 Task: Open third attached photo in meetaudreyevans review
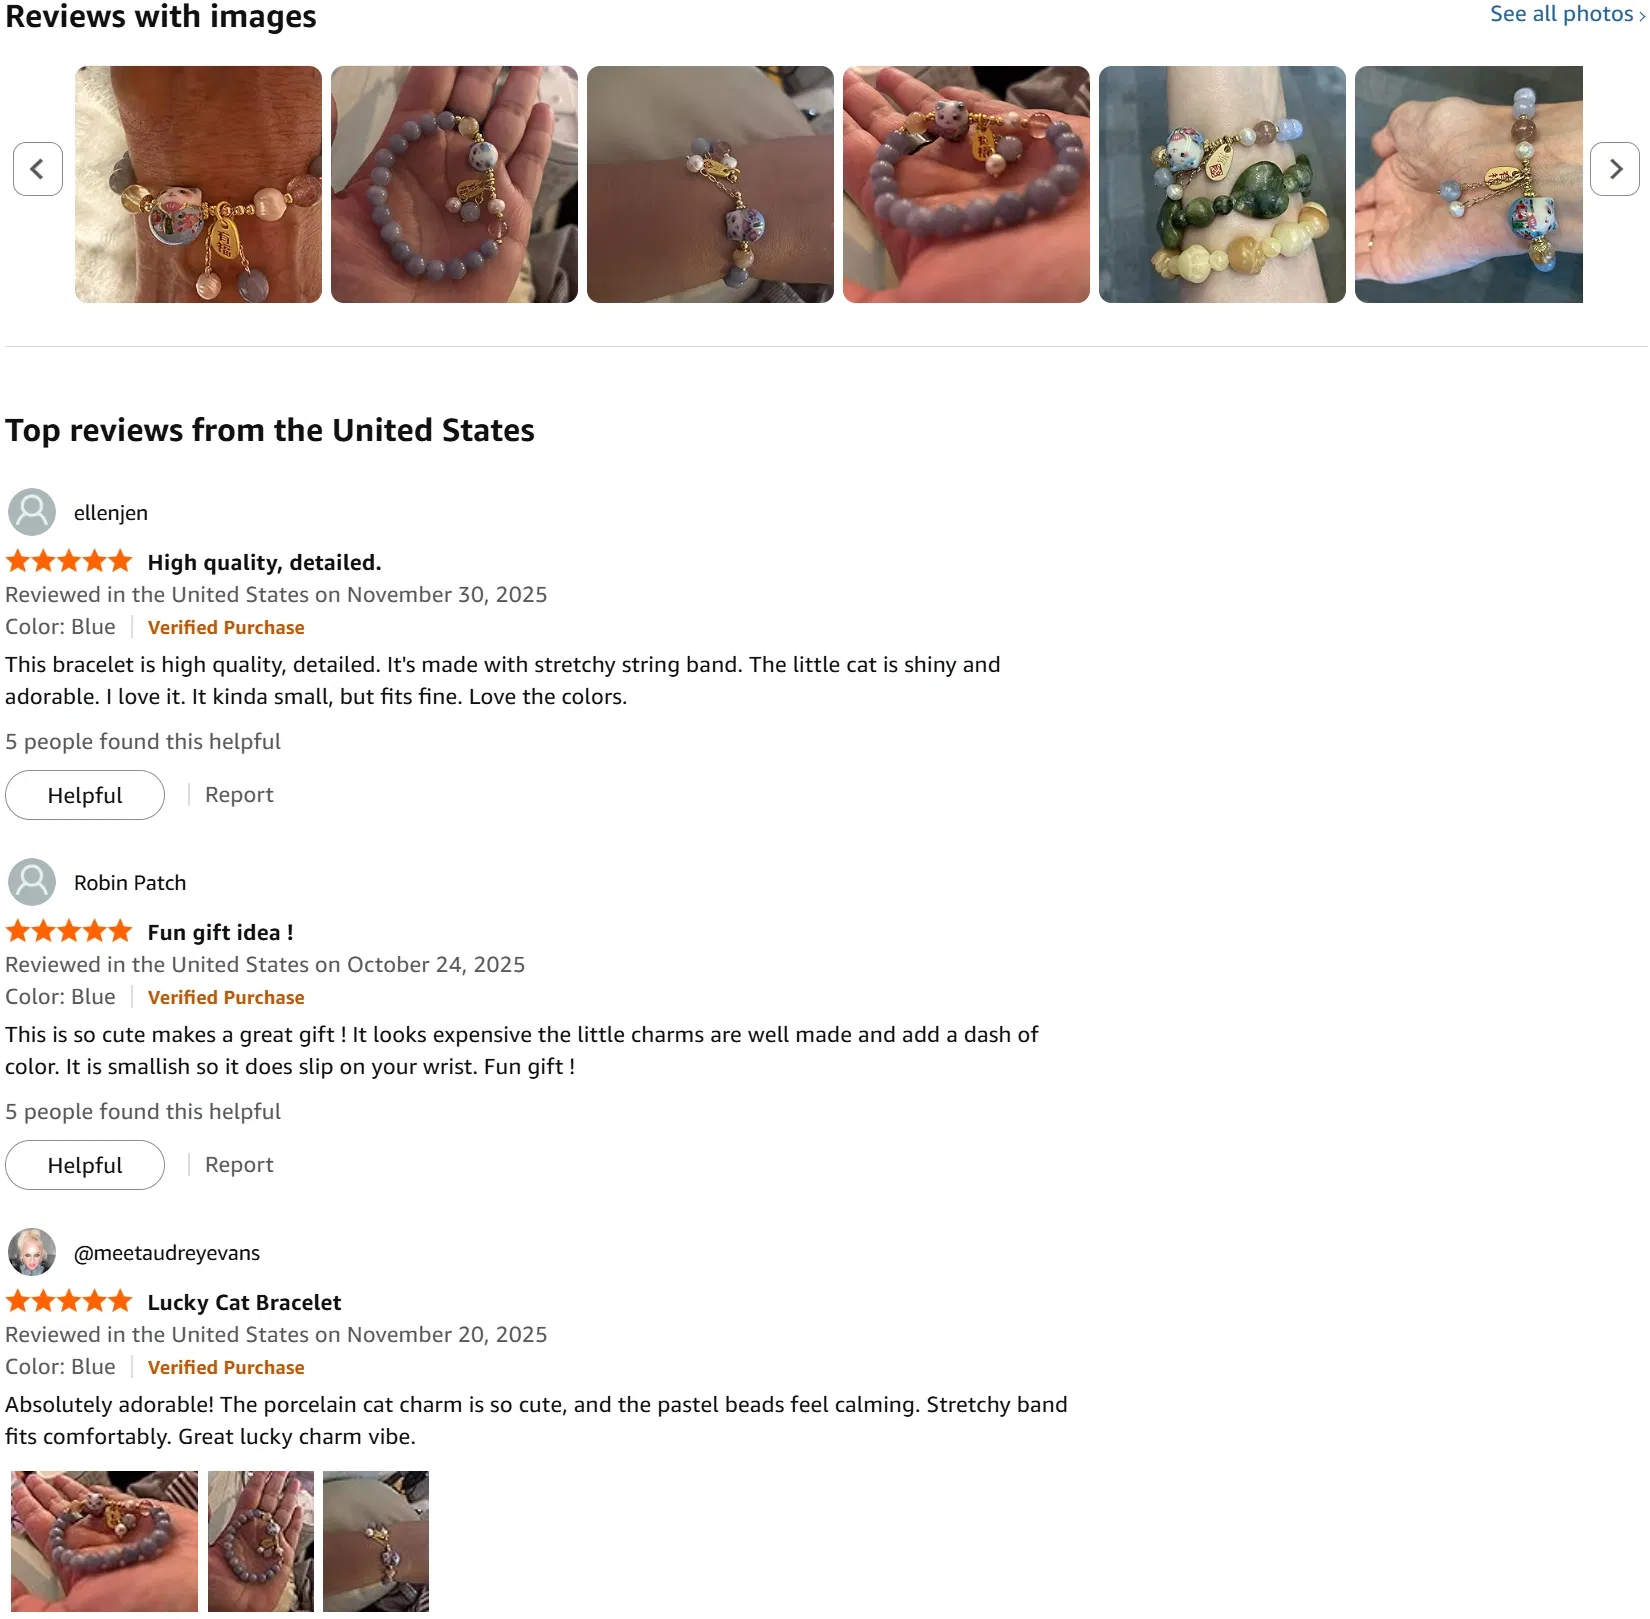[x=376, y=1541]
